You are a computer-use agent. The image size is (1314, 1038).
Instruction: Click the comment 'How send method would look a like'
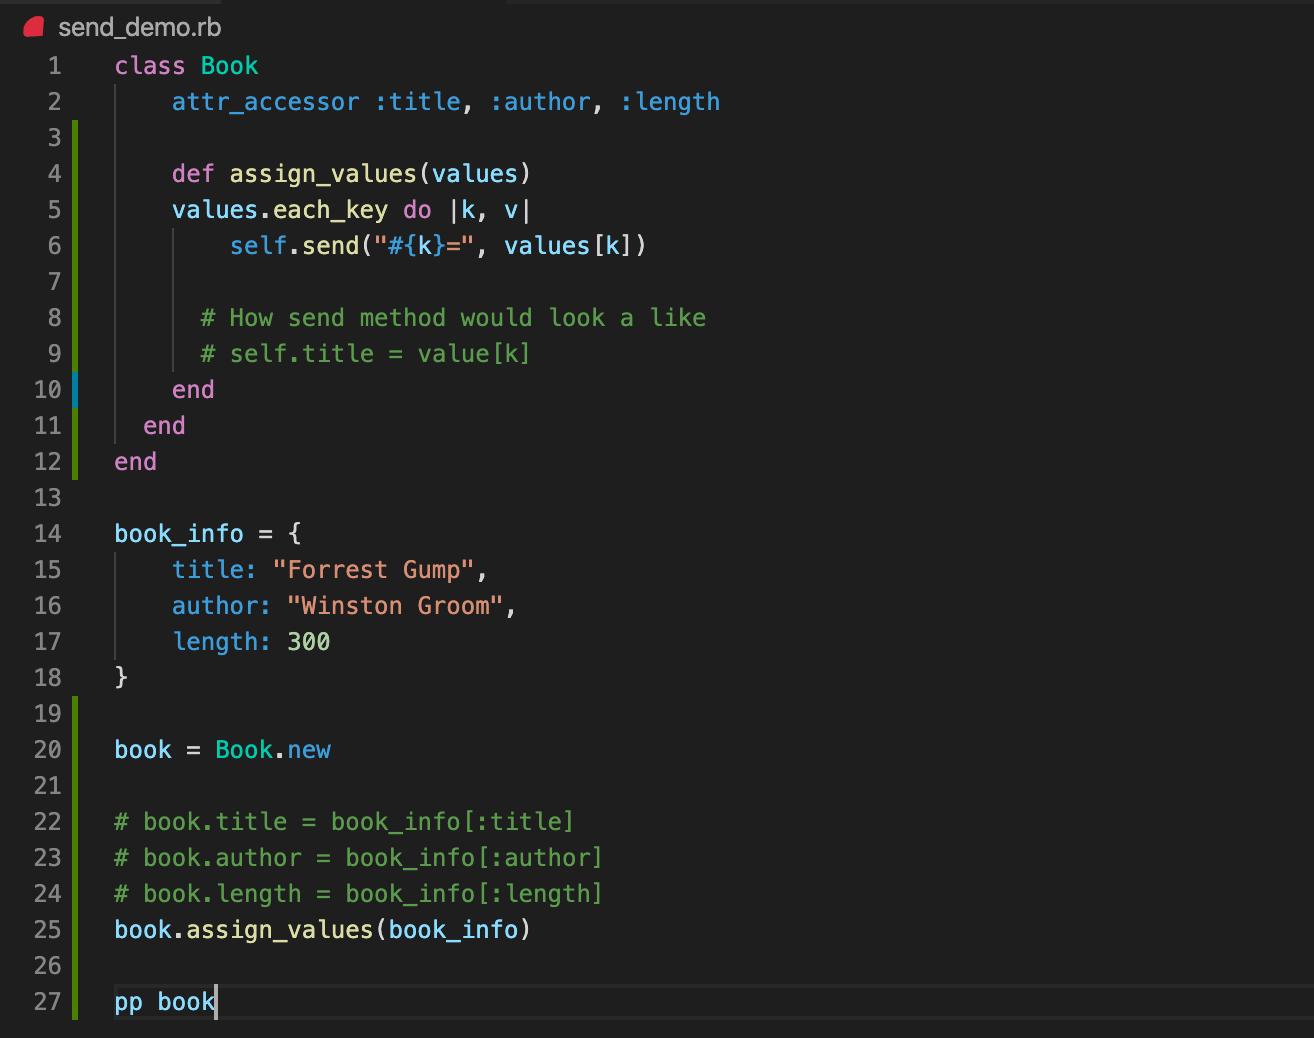pyautogui.click(x=453, y=318)
